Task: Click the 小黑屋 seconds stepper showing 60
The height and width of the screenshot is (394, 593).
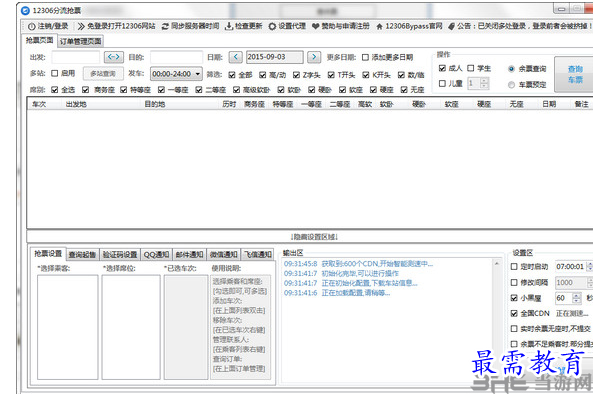Action: point(568,298)
